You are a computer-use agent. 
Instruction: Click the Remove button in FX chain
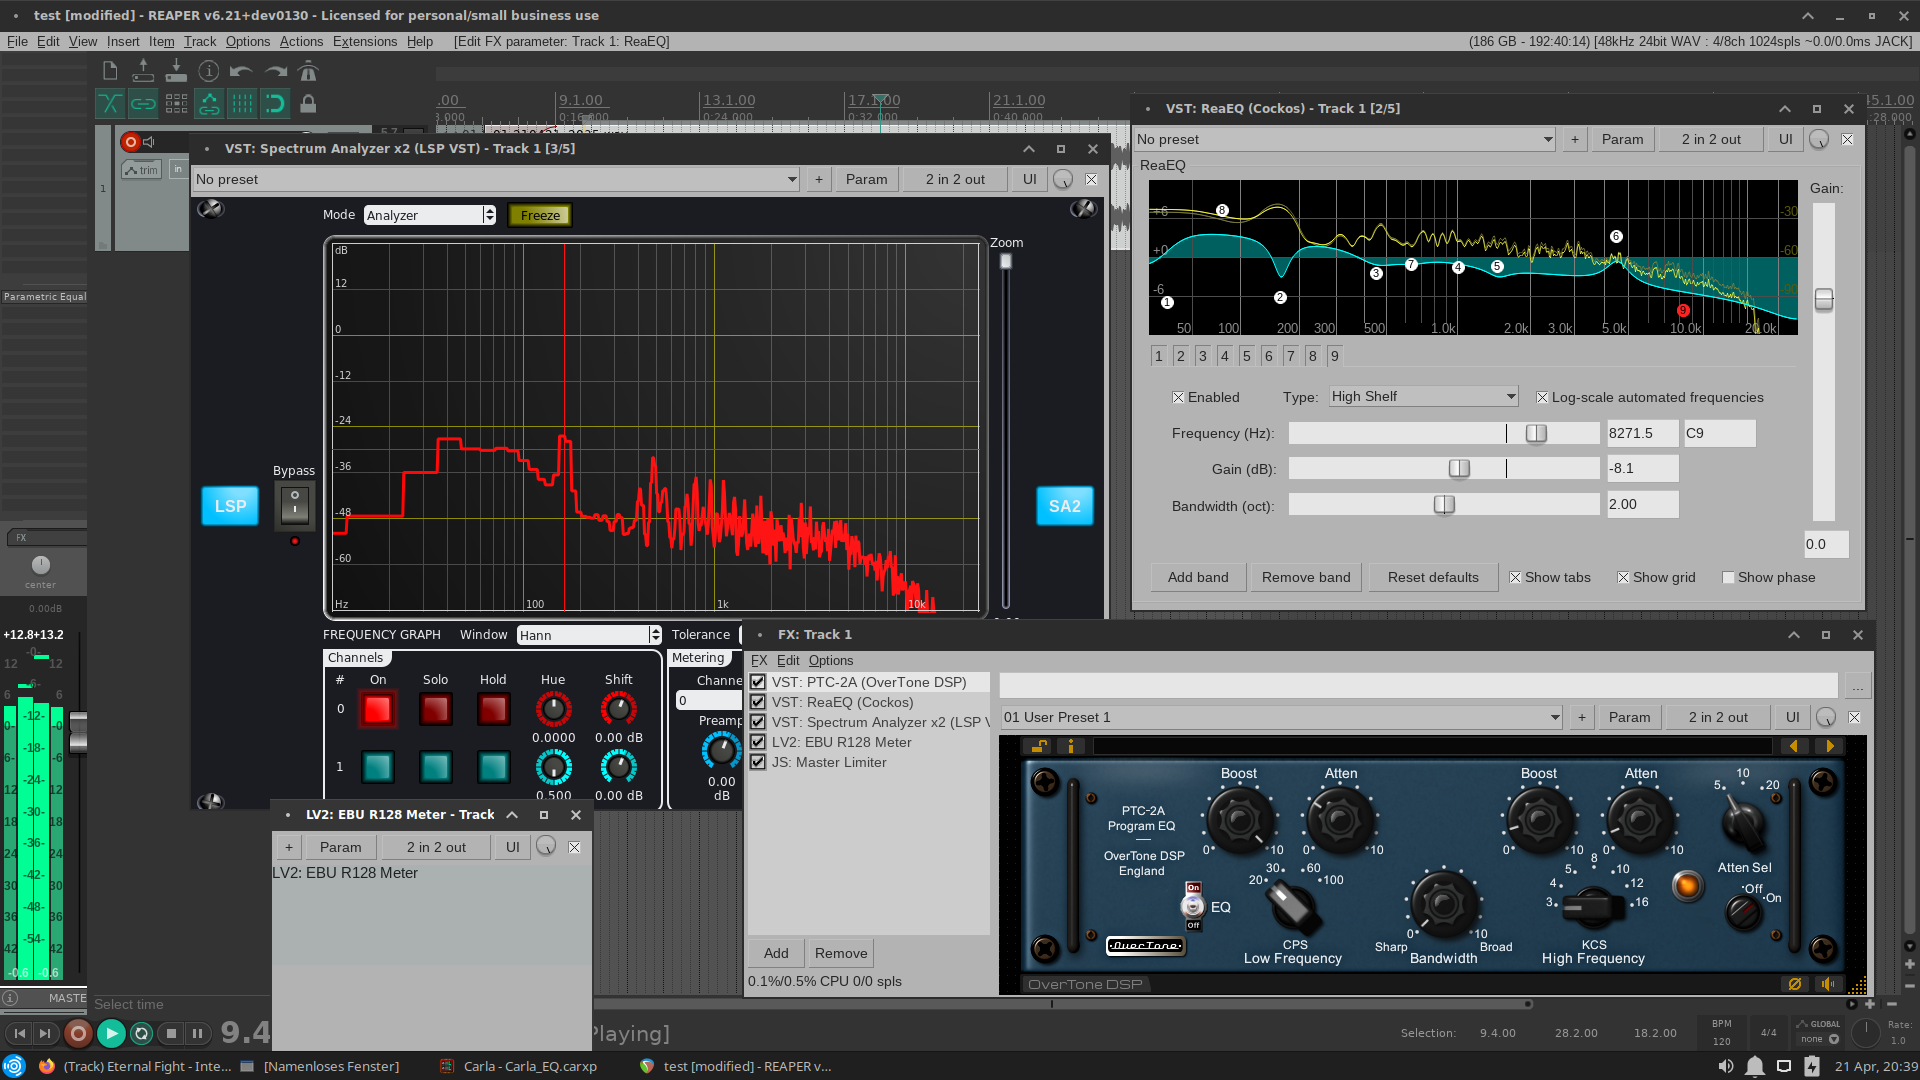(841, 953)
